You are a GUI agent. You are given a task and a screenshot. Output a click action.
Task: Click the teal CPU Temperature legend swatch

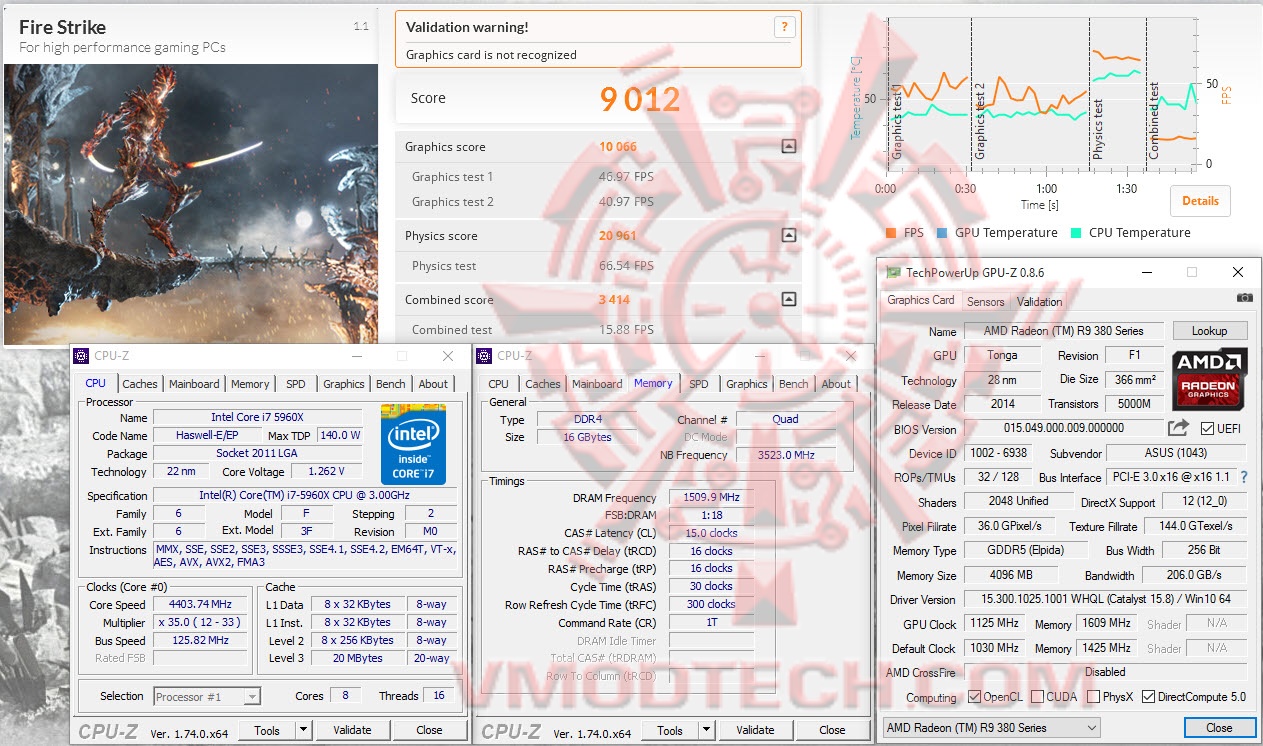tap(1076, 233)
